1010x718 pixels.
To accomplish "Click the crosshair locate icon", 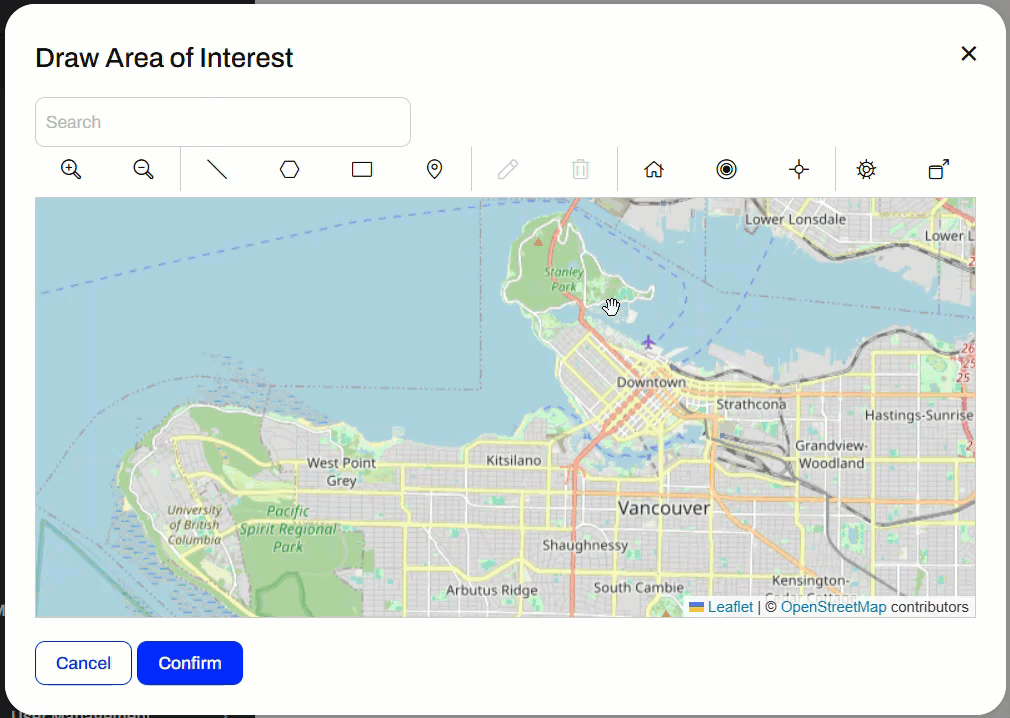I will (798, 169).
